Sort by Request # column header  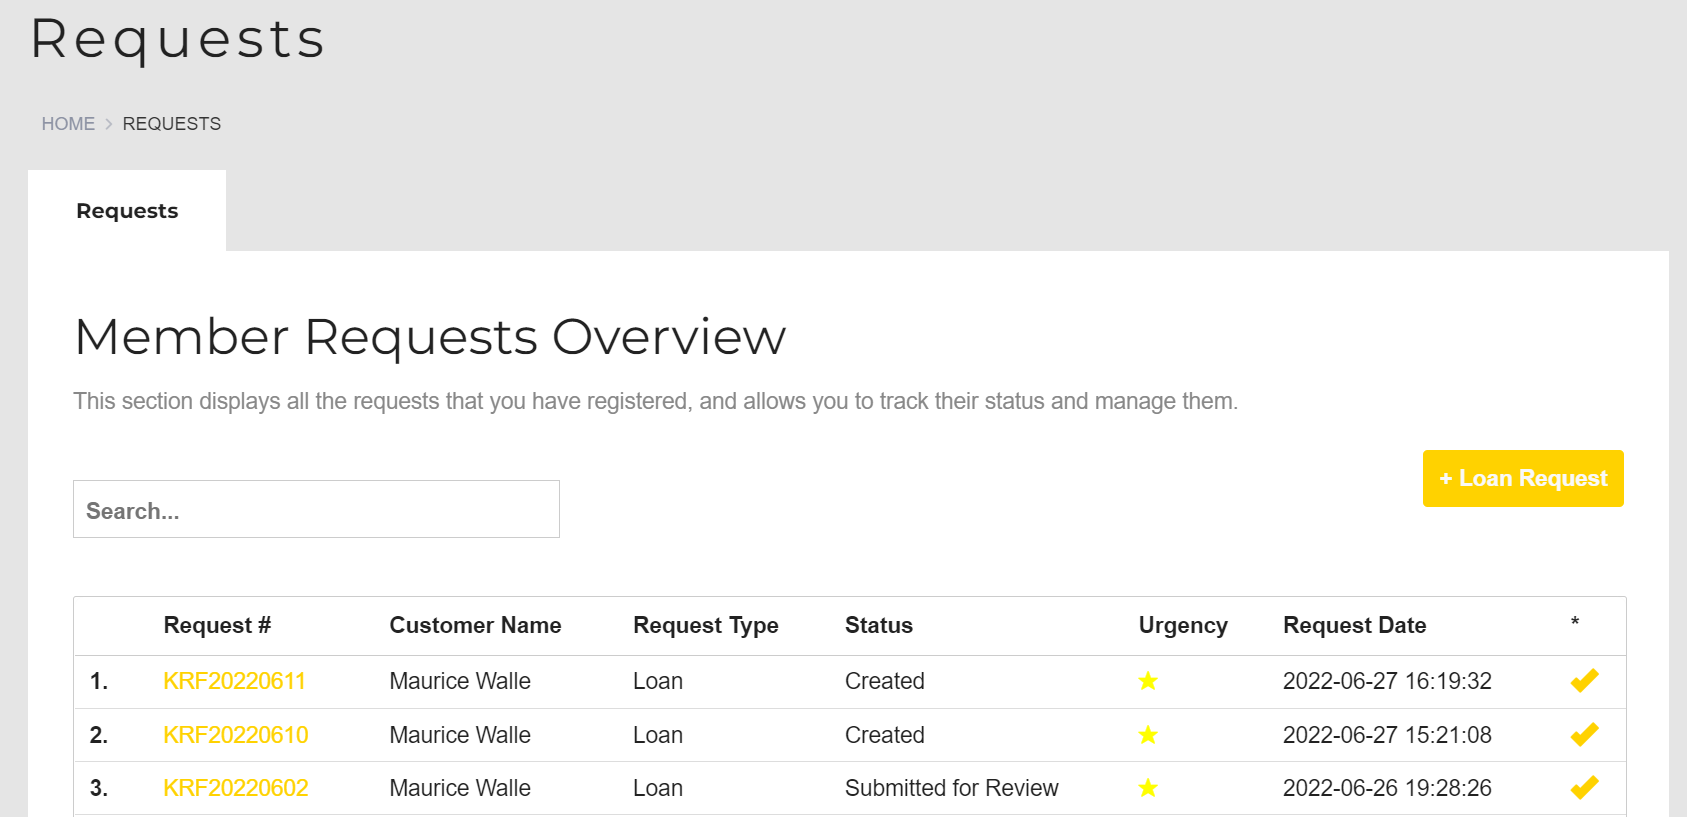217,626
